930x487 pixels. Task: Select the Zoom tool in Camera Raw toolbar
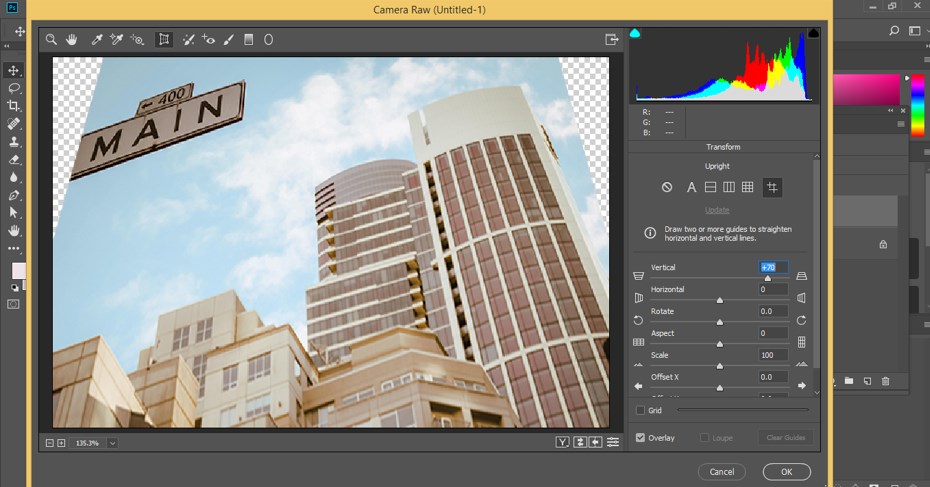[x=51, y=40]
